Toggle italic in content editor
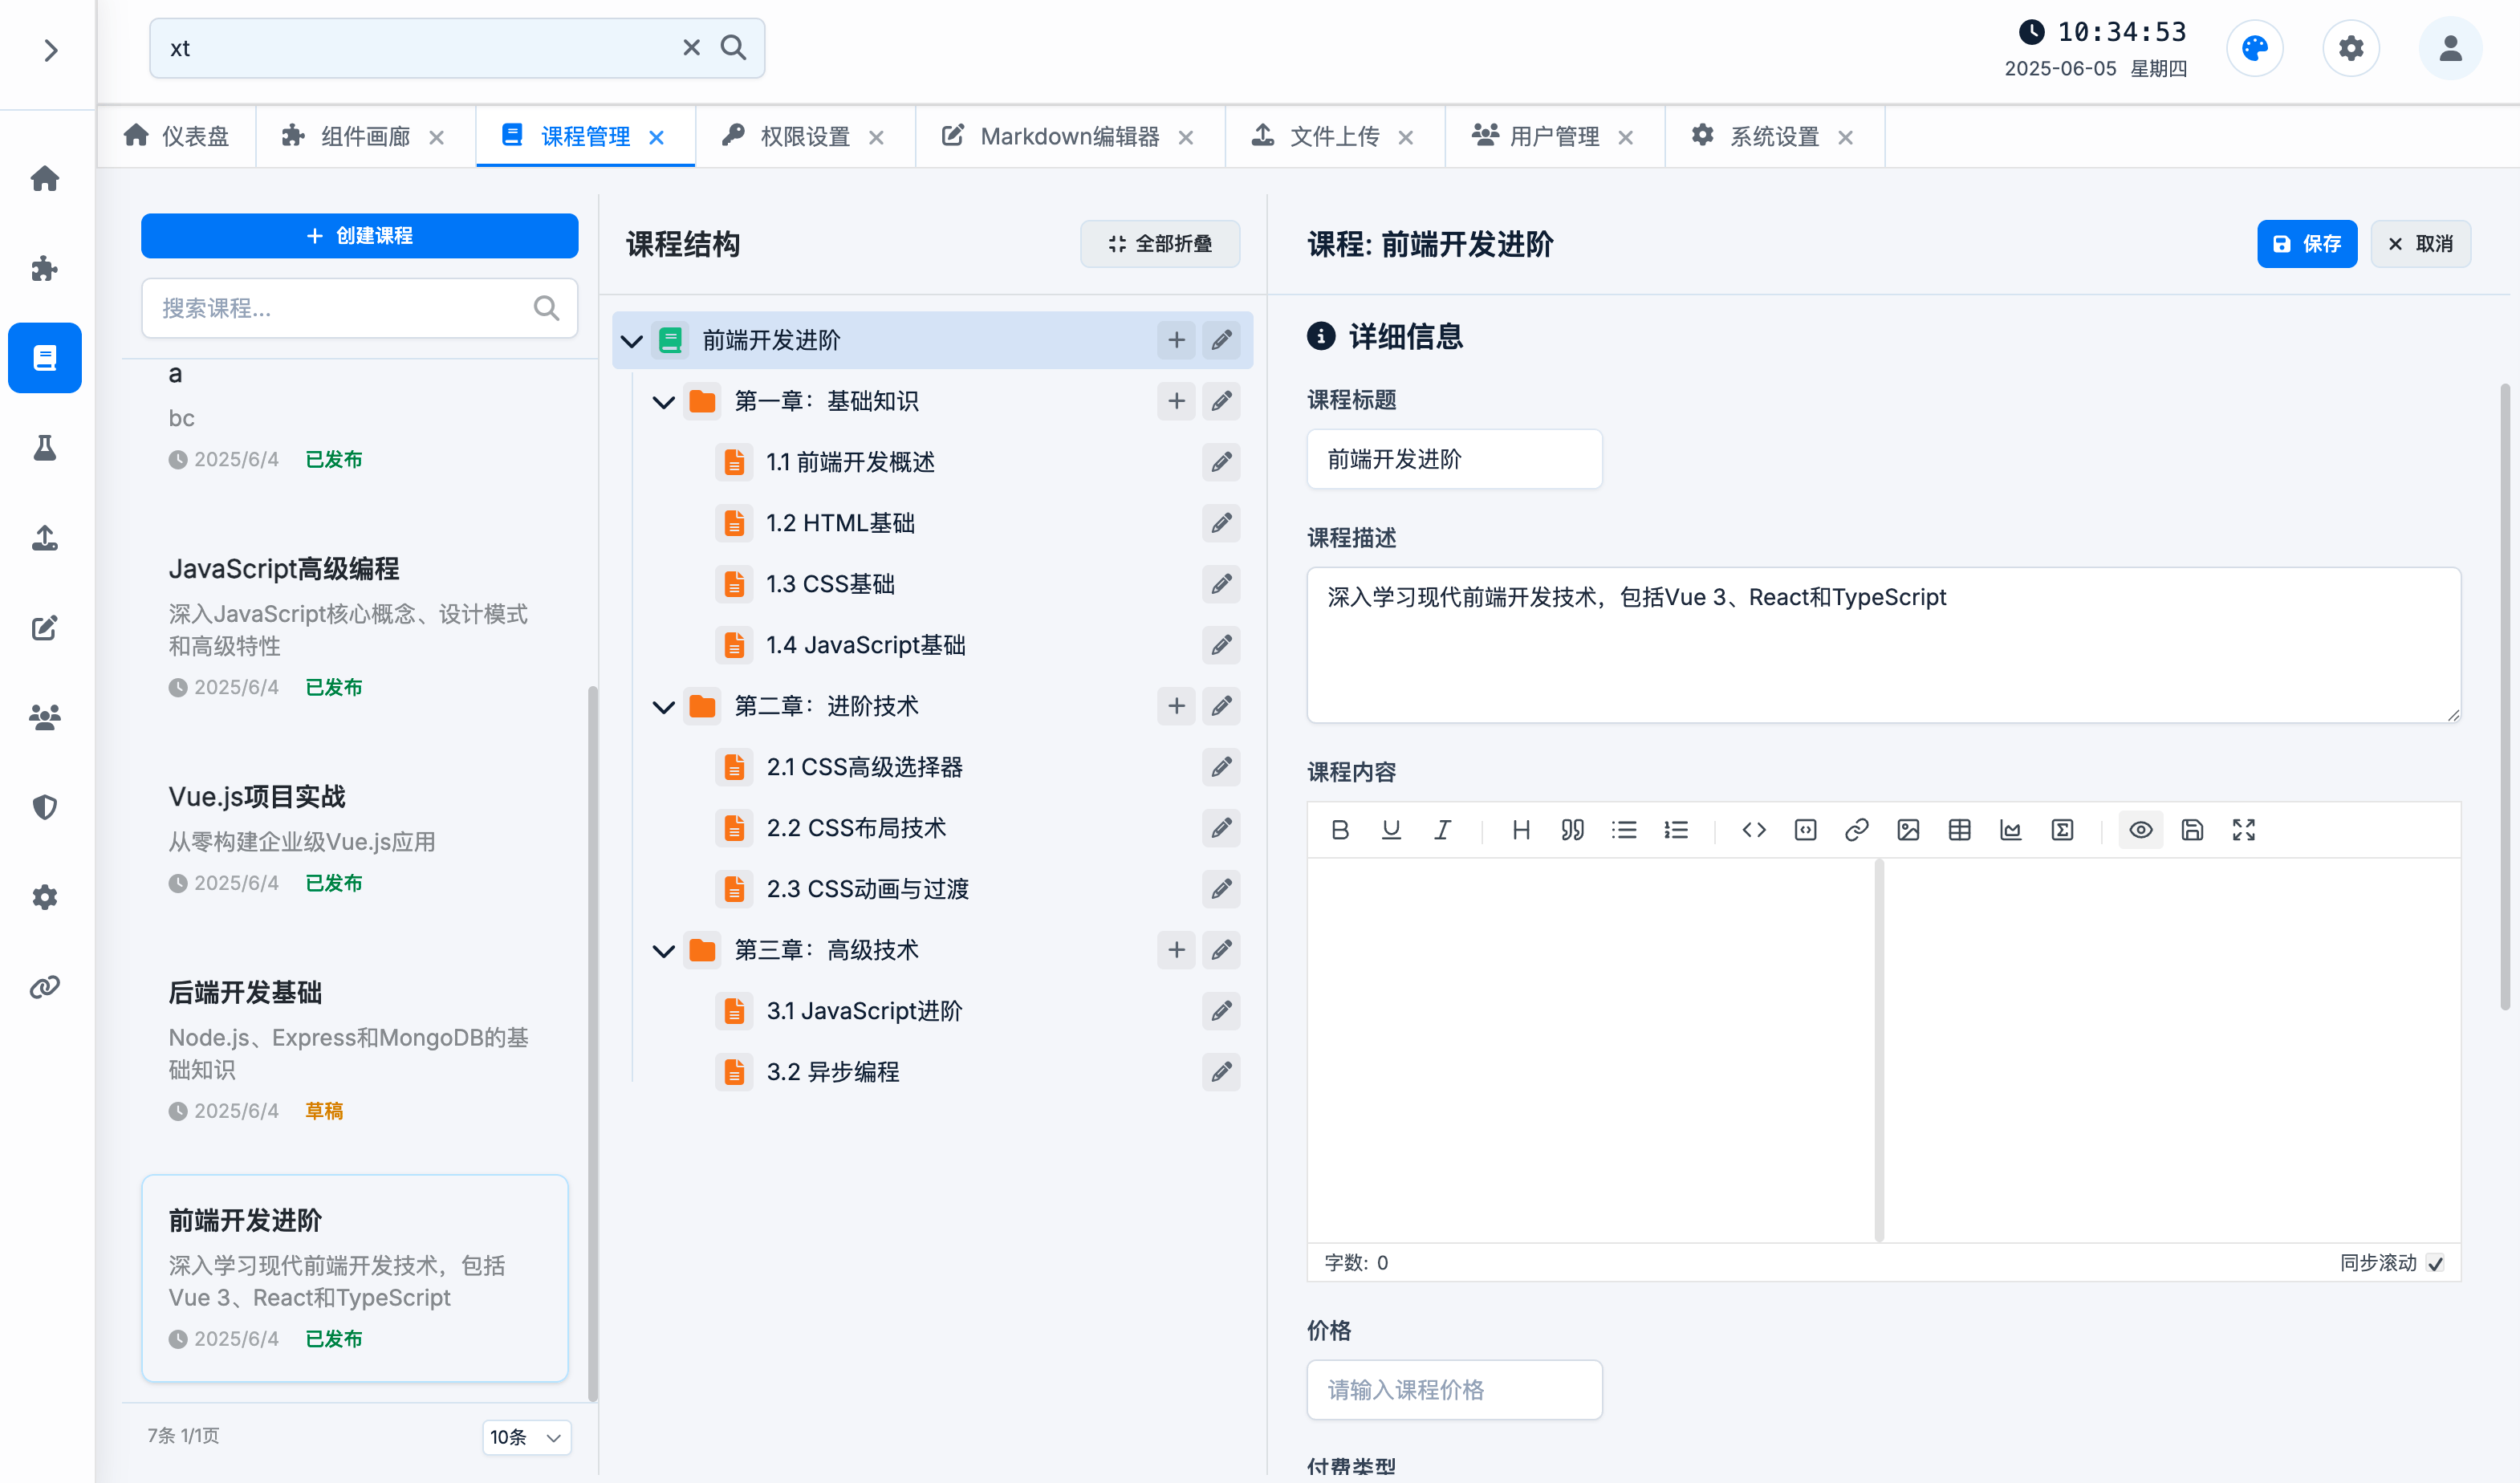This screenshot has height=1483, width=2520. tap(1442, 830)
